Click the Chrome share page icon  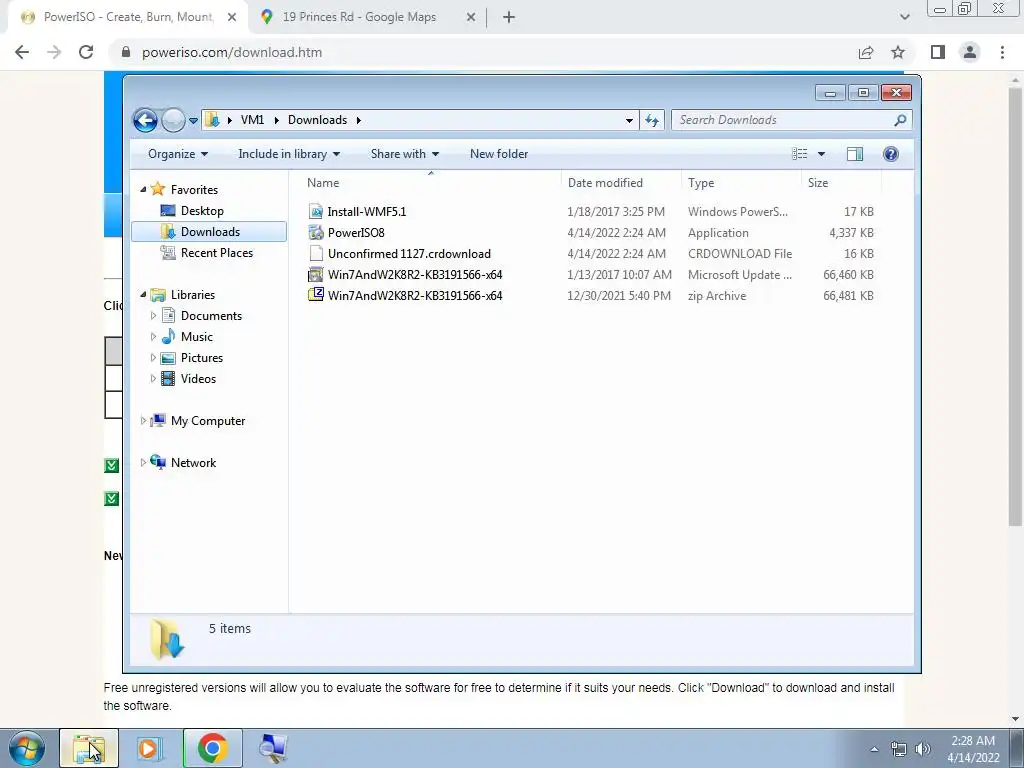click(866, 52)
